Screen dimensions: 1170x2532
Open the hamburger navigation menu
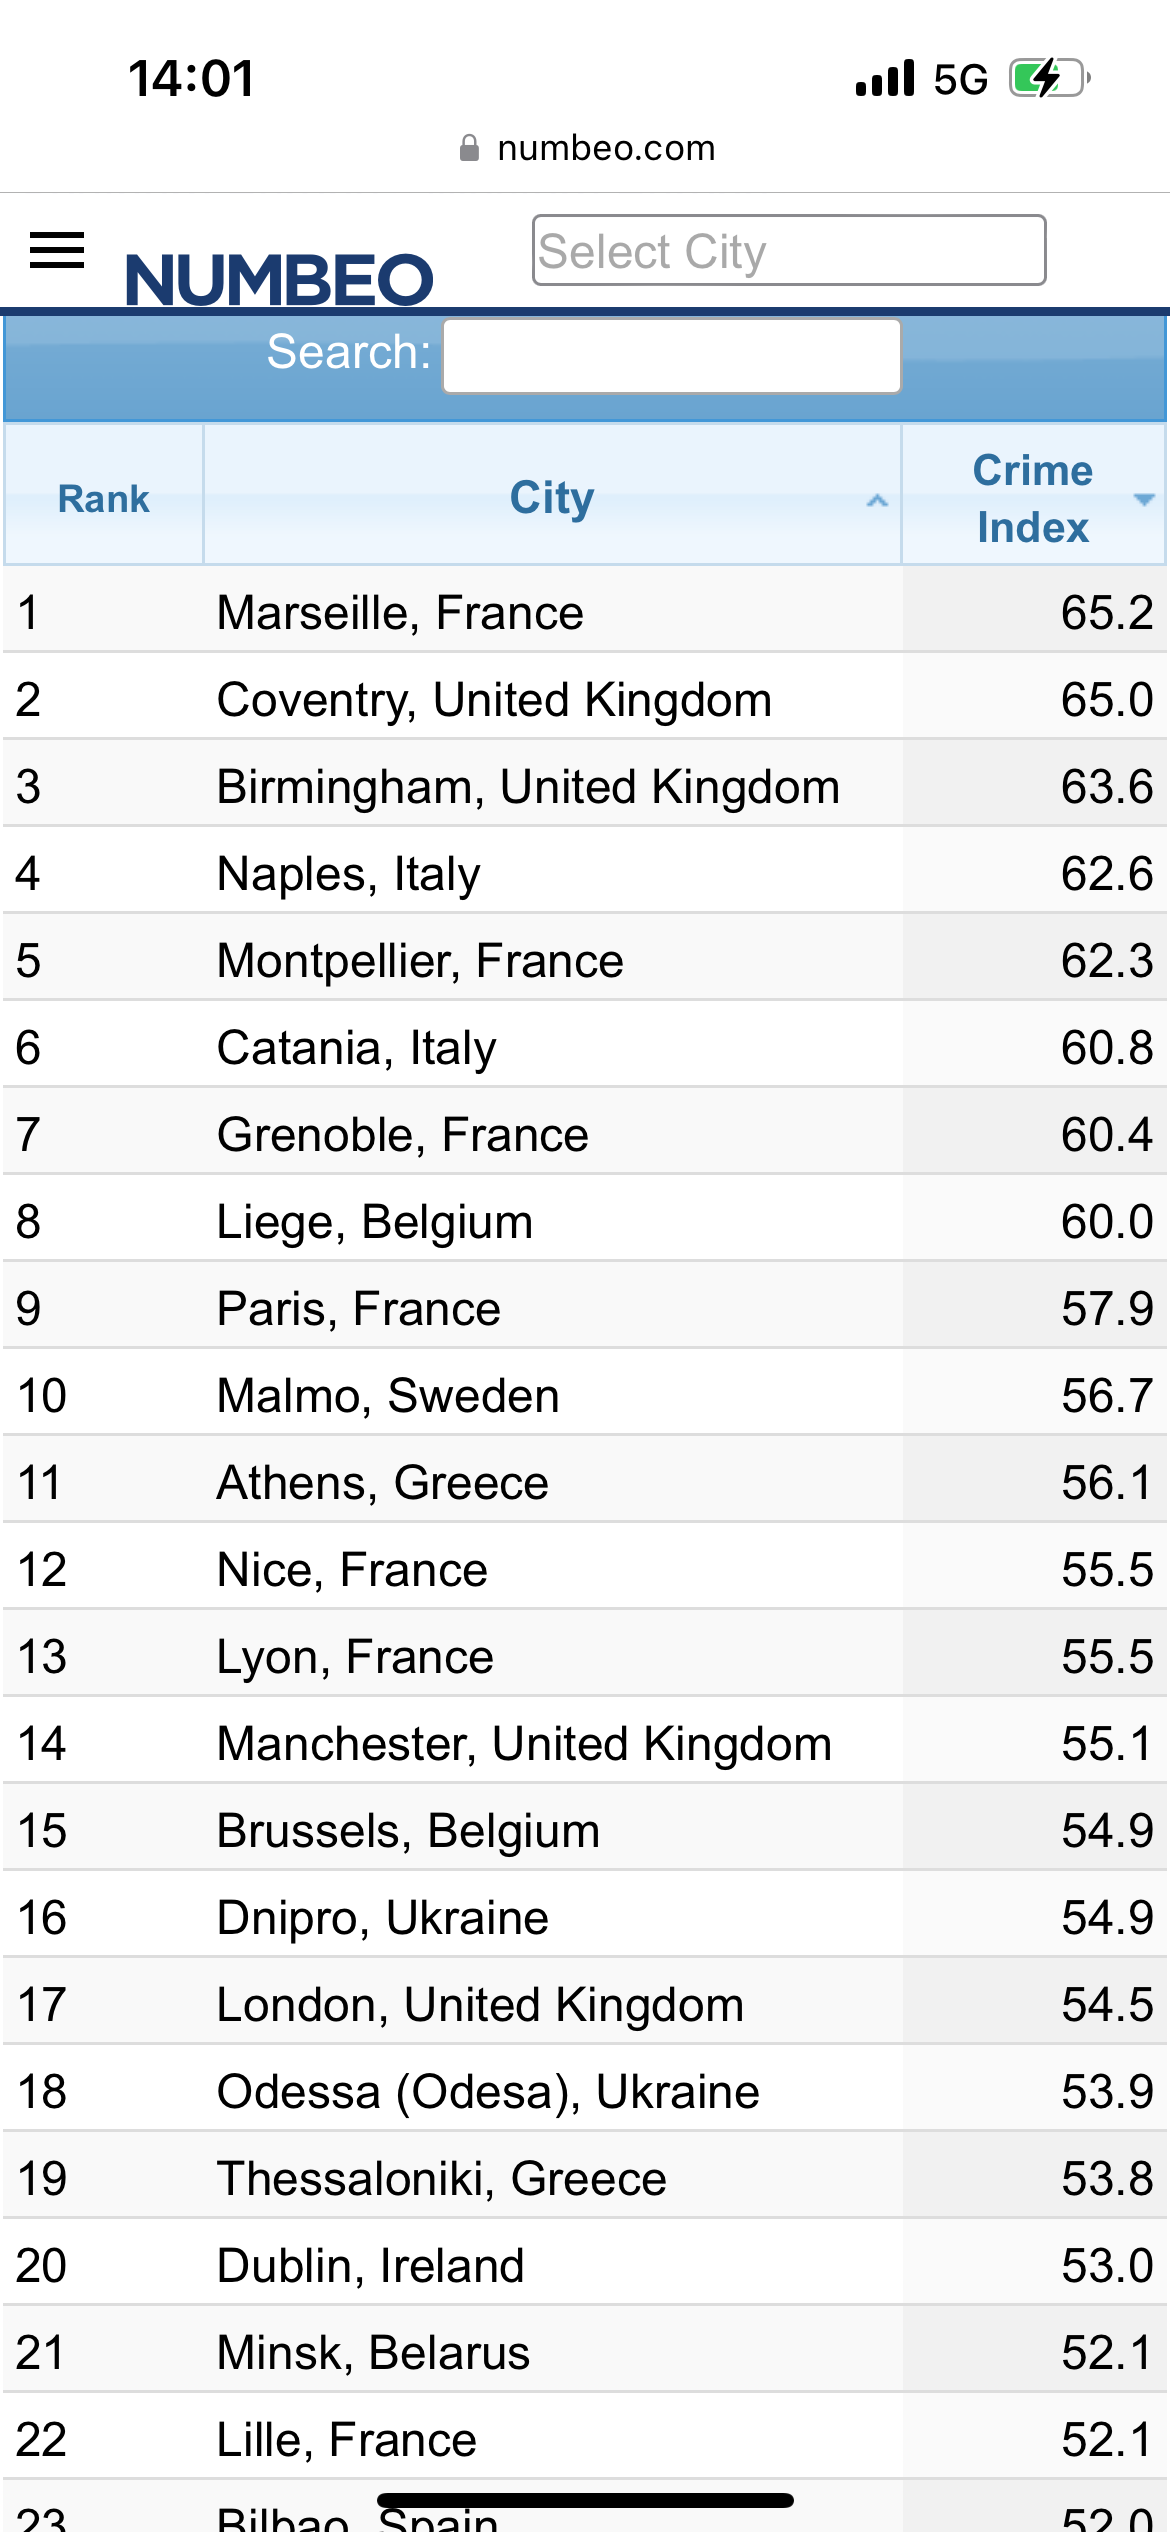(x=57, y=250)
